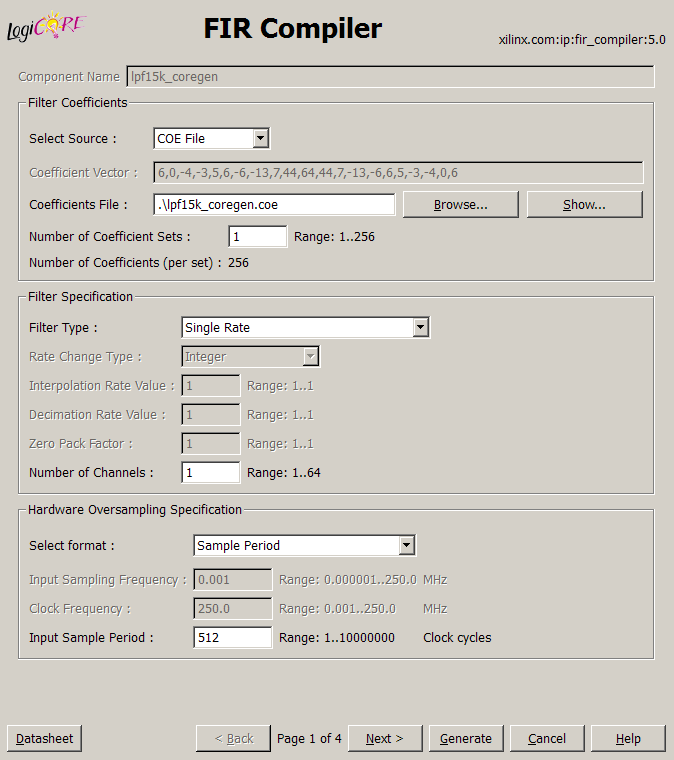Click the disabled Back button
This screenshot has width=674, height=760.
coord(233,739)
